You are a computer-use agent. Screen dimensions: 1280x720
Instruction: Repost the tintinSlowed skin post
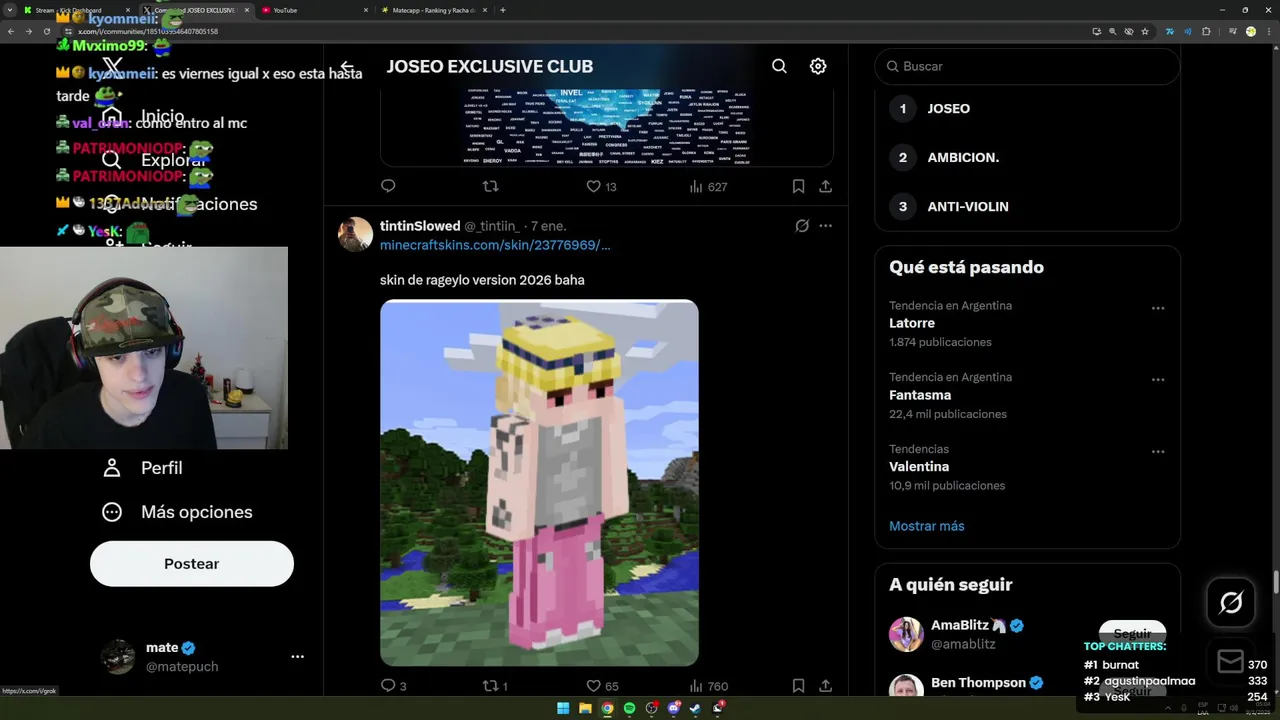(x=490, y=686)
